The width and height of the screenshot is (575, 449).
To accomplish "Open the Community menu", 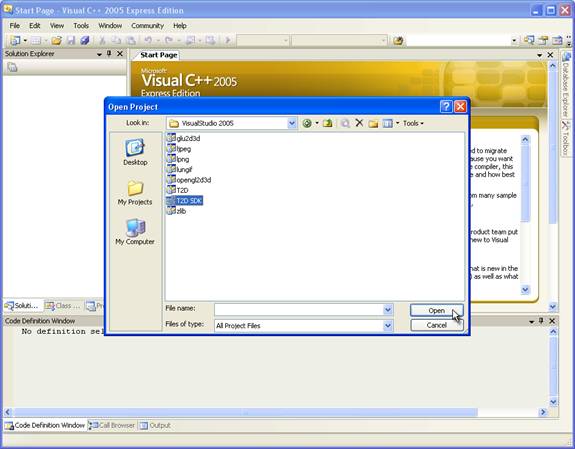I will 147,25.
